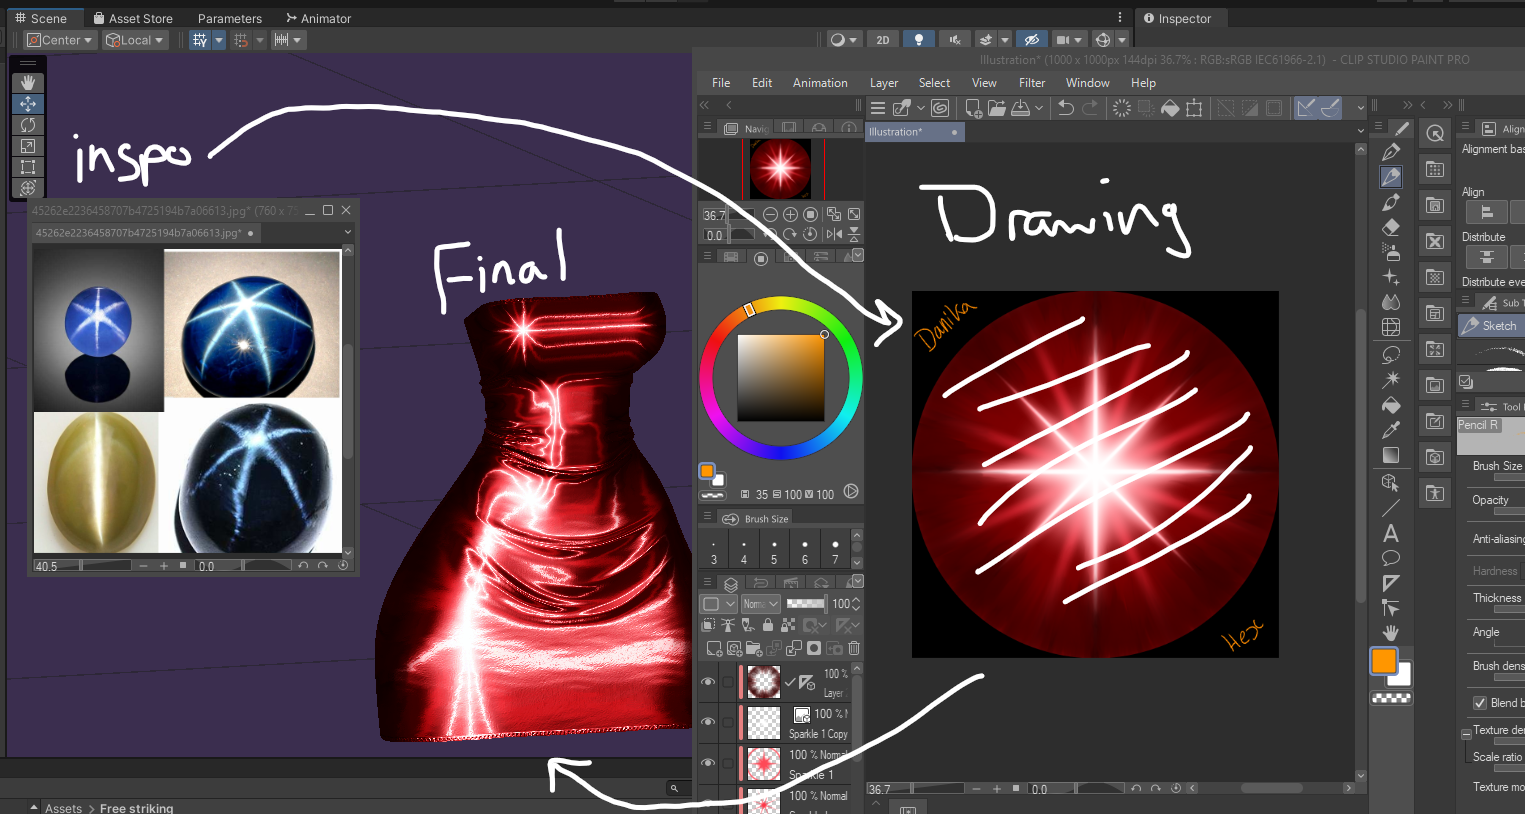
Task: Toggle visibility of the top Layer
Action: tap(708, 682)
